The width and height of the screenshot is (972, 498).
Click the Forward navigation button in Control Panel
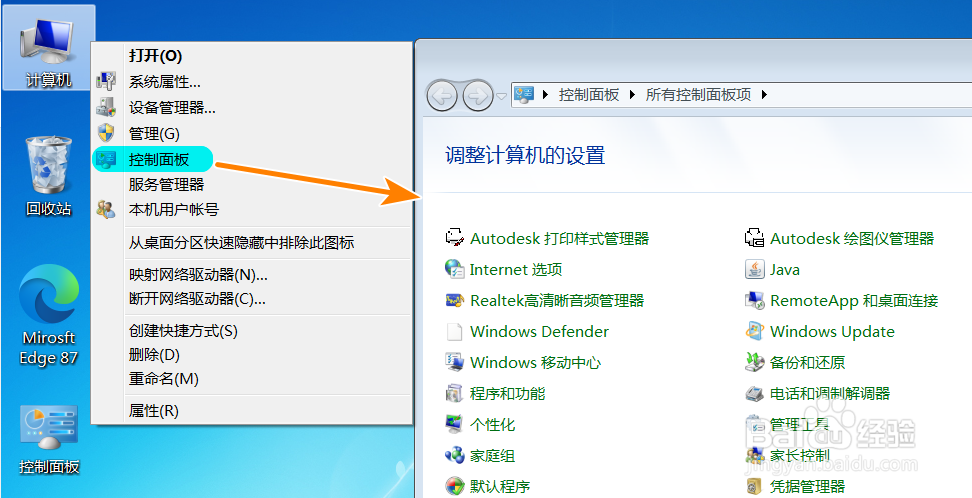point(478,96)
